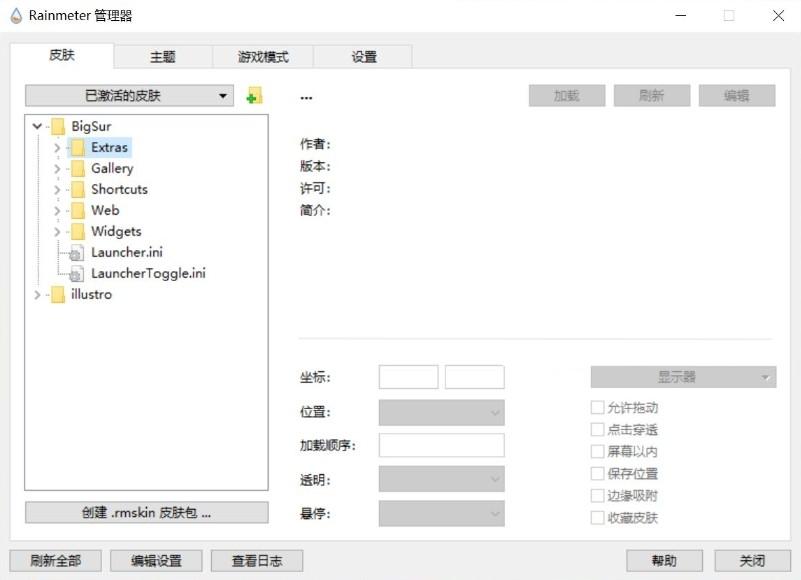801x580 pixels.
Task: Click the Widgets folder icon
Action: (x=78, y=231)
